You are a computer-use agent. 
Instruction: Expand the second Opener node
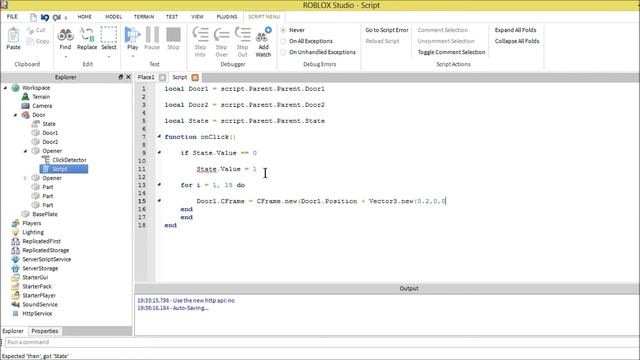point(25,178)
